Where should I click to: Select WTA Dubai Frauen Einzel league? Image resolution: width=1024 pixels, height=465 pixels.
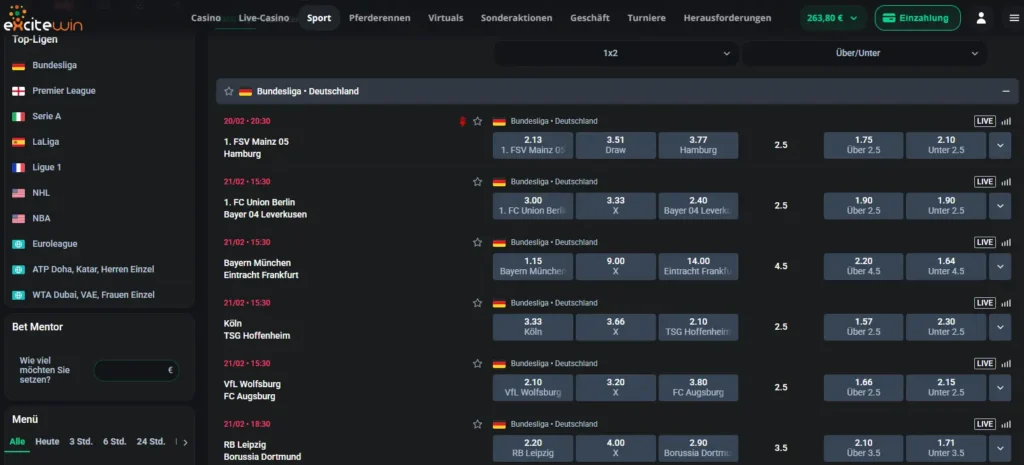coord(93,295)
